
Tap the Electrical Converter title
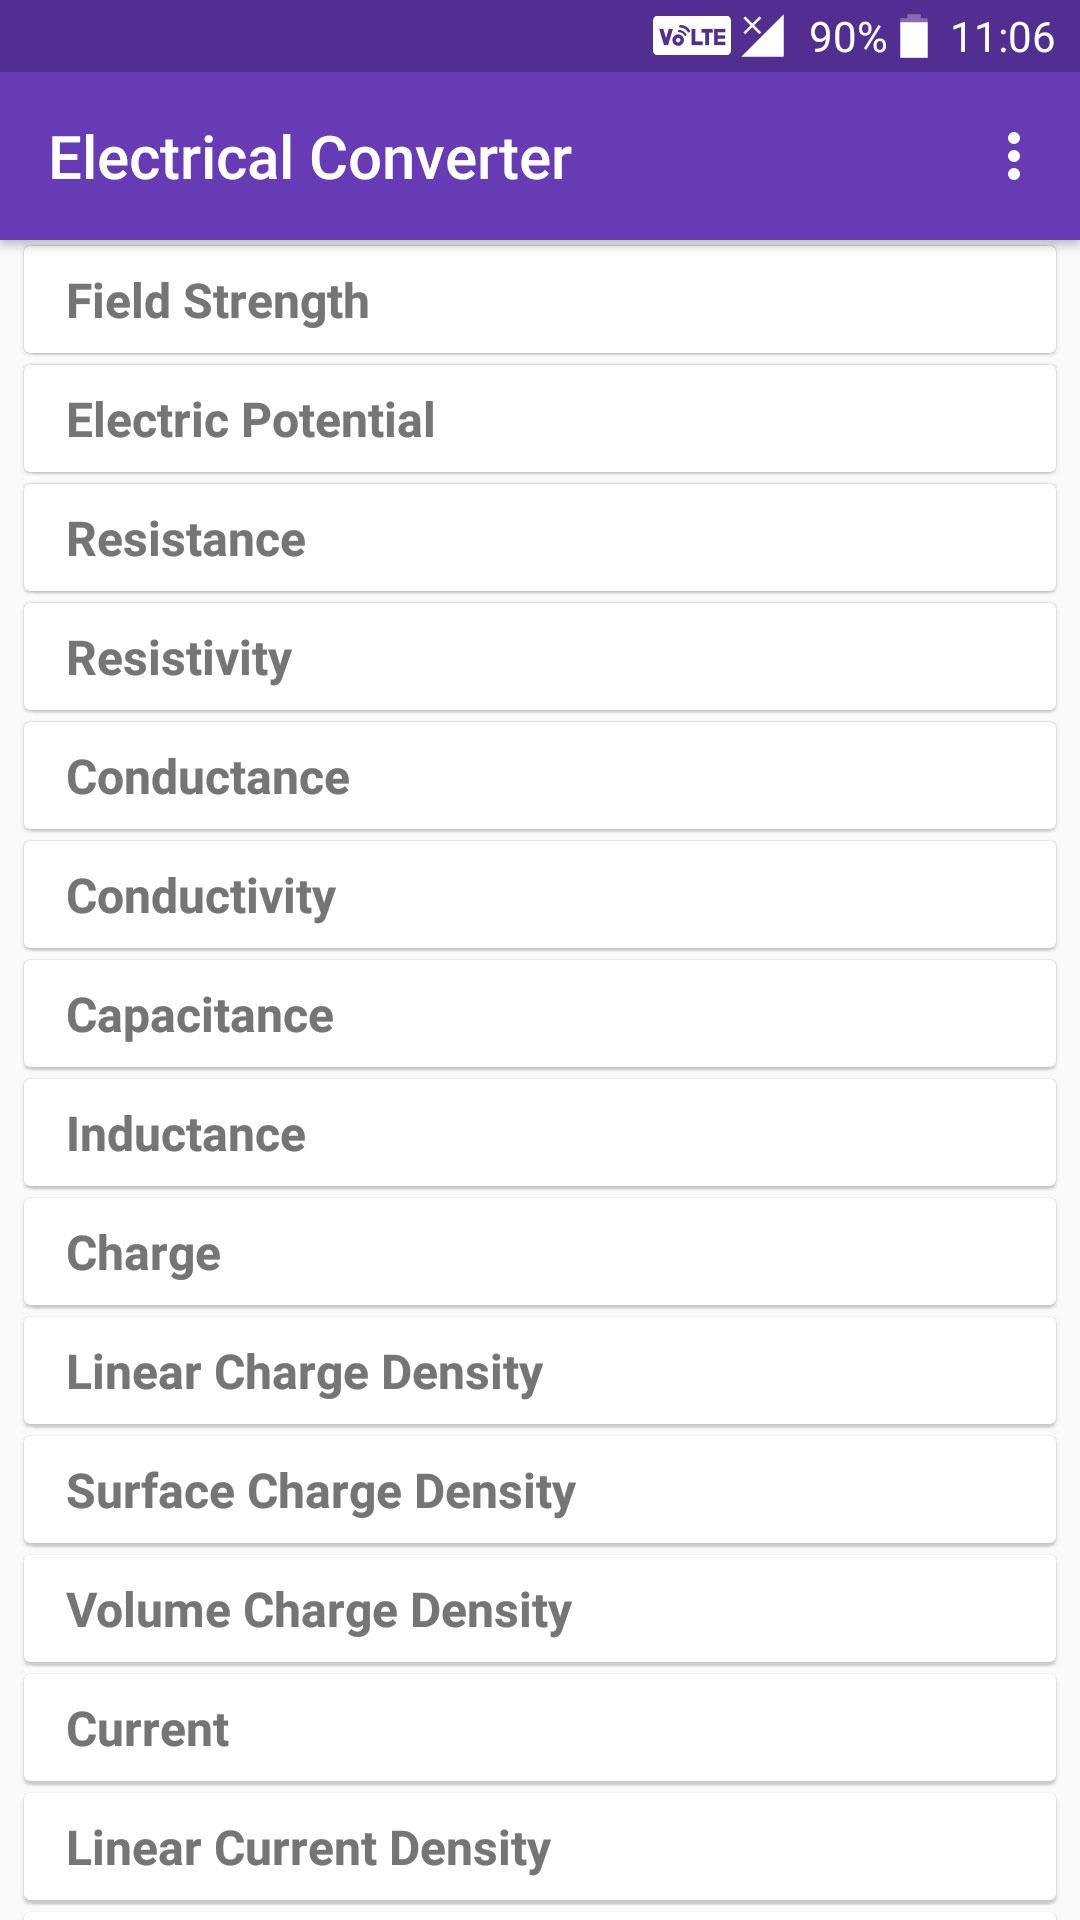310,158
